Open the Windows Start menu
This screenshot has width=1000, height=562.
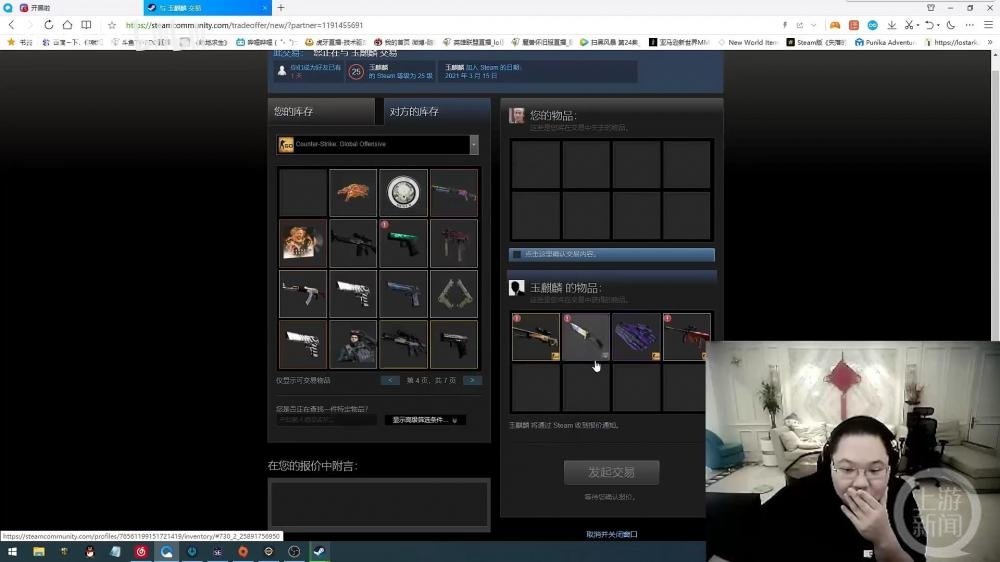[x=12, y=551]
